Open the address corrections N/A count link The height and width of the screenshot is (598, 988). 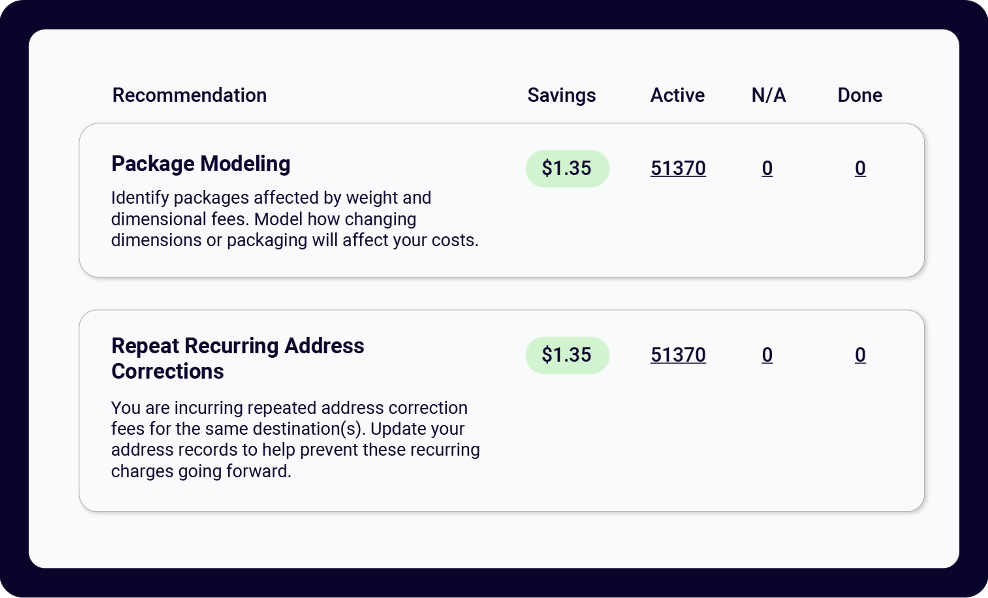(x=767, y=355)
